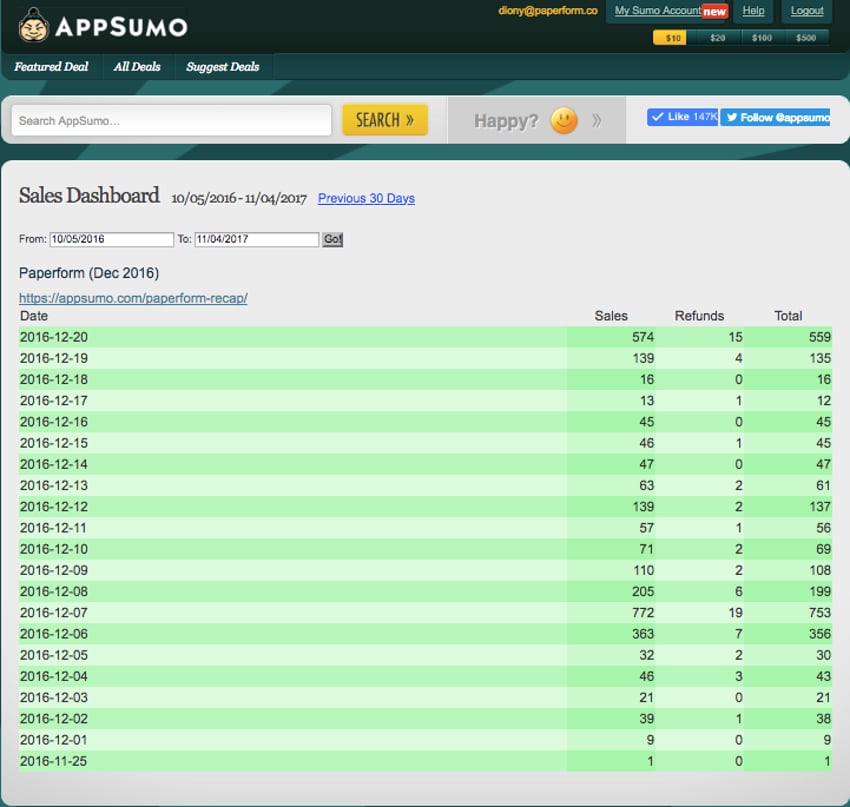Click the diony@paperform.co email address

[x=548, y=10]
